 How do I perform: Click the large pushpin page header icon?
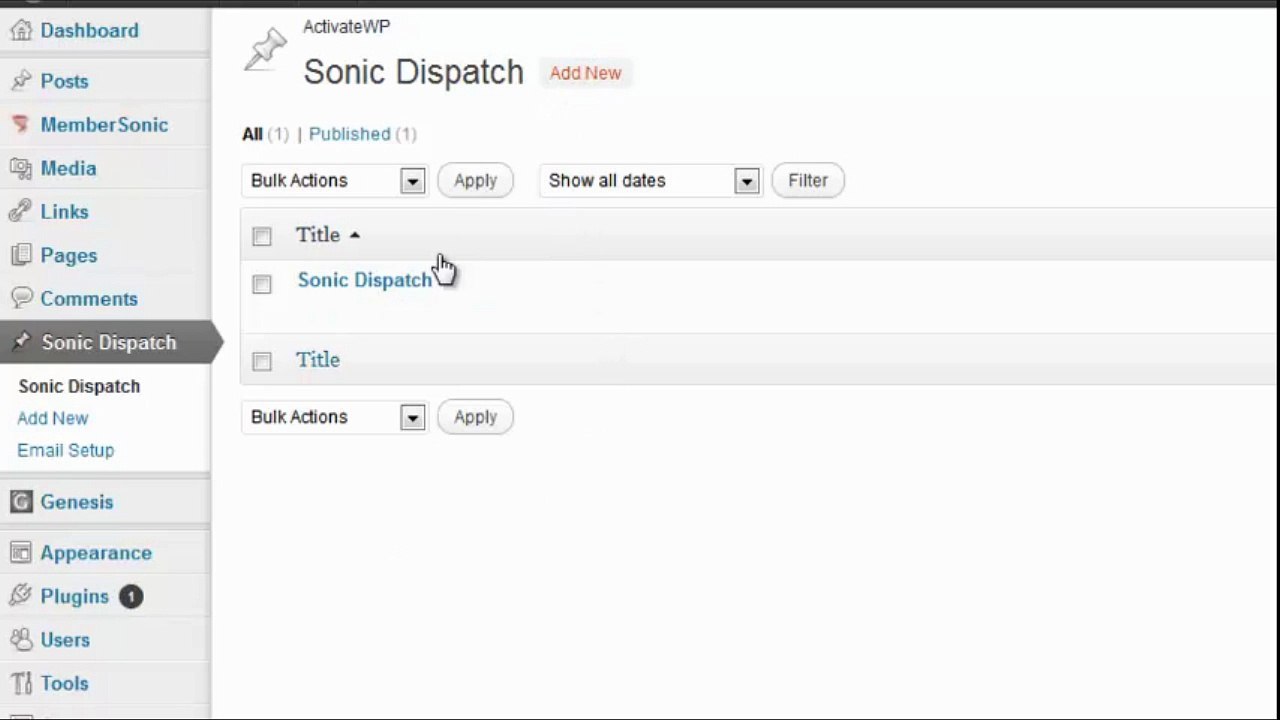(265, 48)
